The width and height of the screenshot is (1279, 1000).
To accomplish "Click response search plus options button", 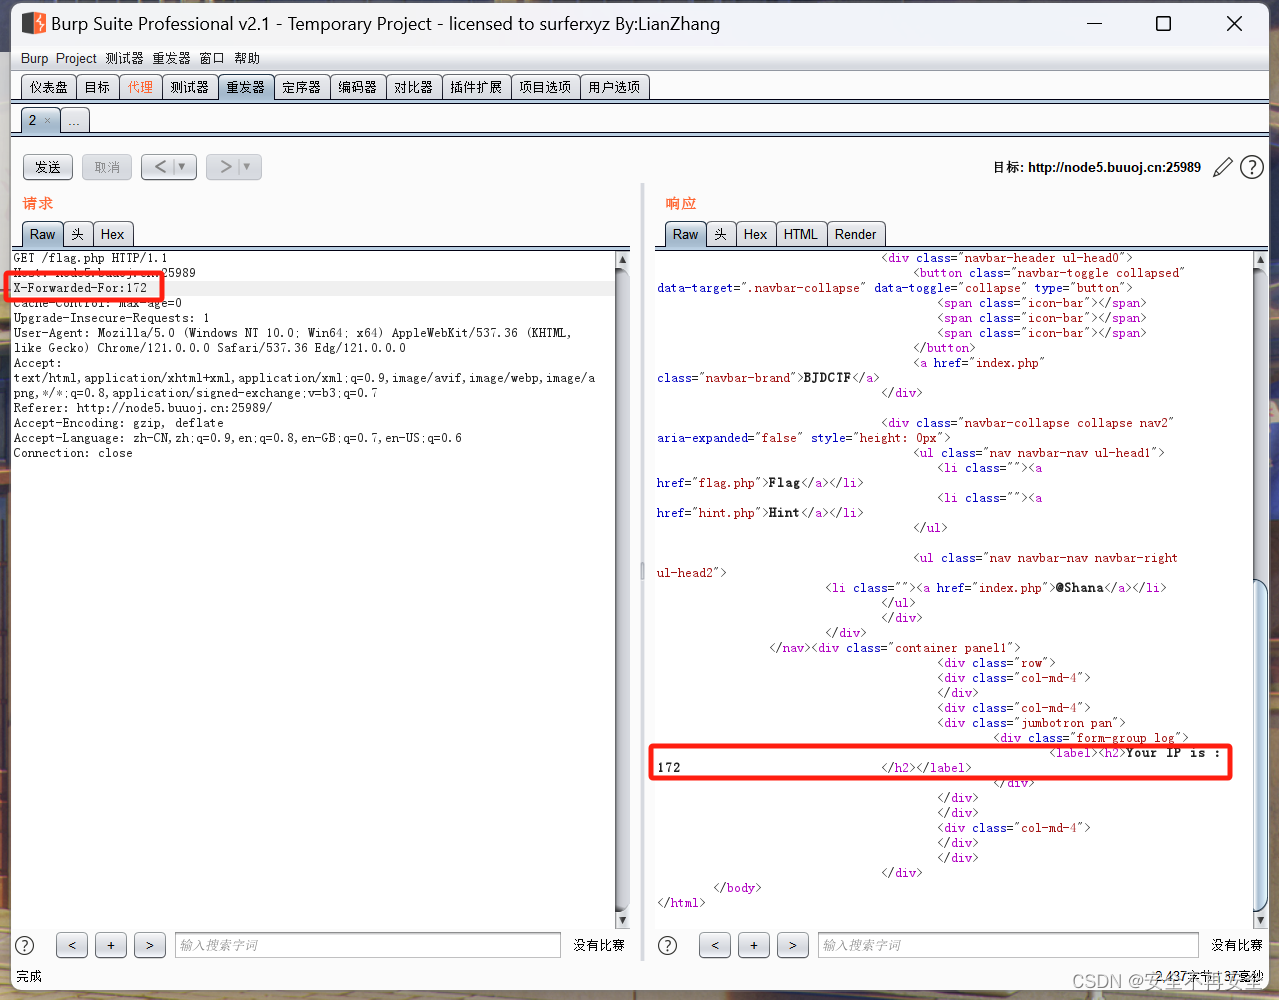I will pos(754,945).
